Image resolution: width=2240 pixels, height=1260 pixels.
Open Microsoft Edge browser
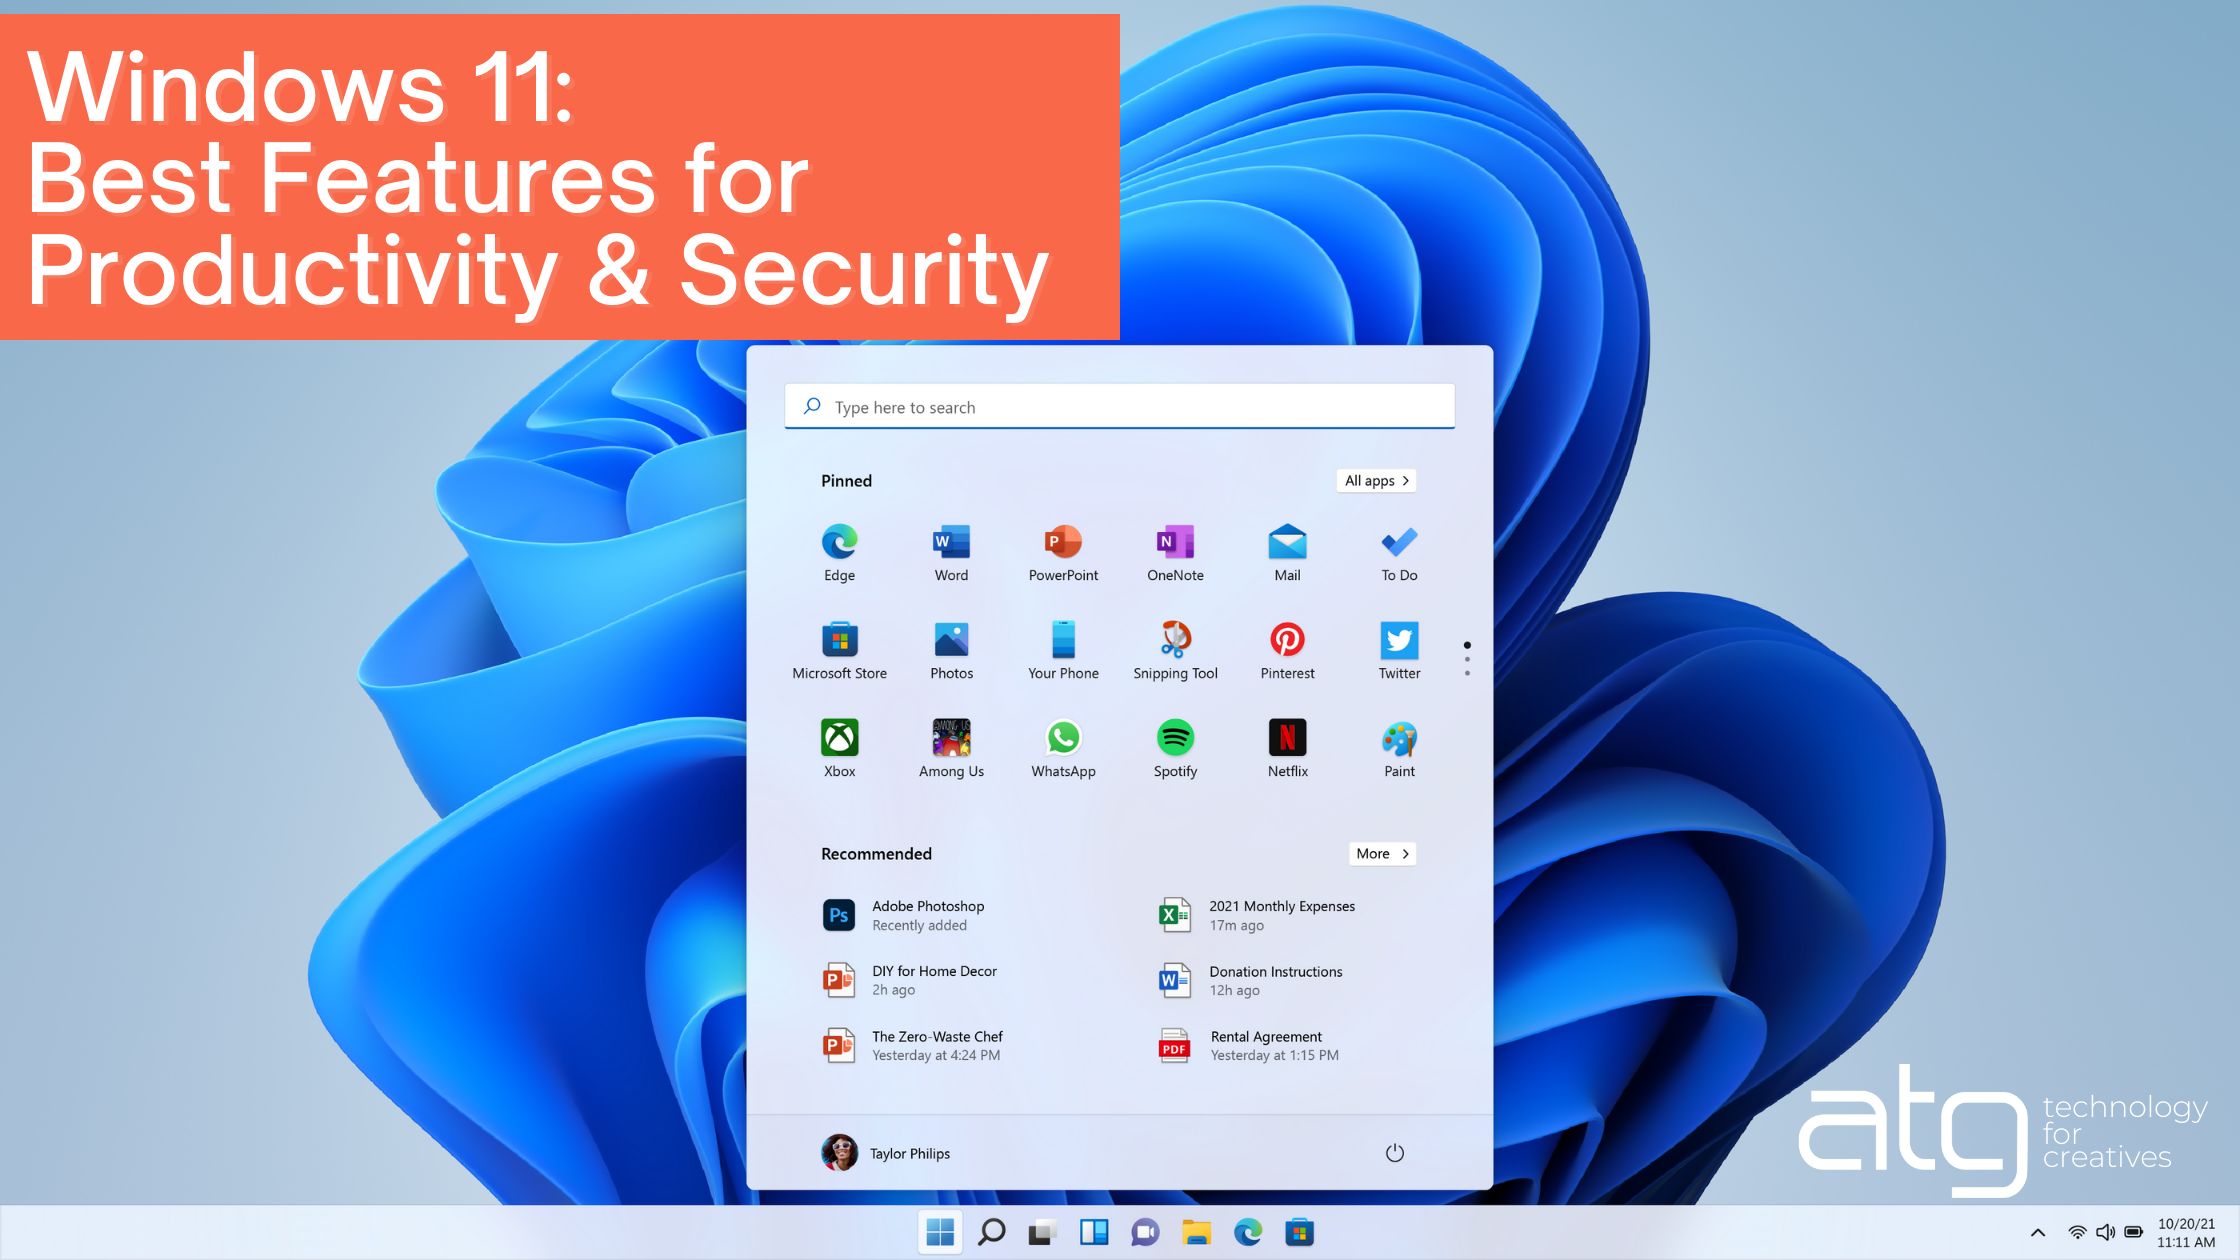[840, 548]
